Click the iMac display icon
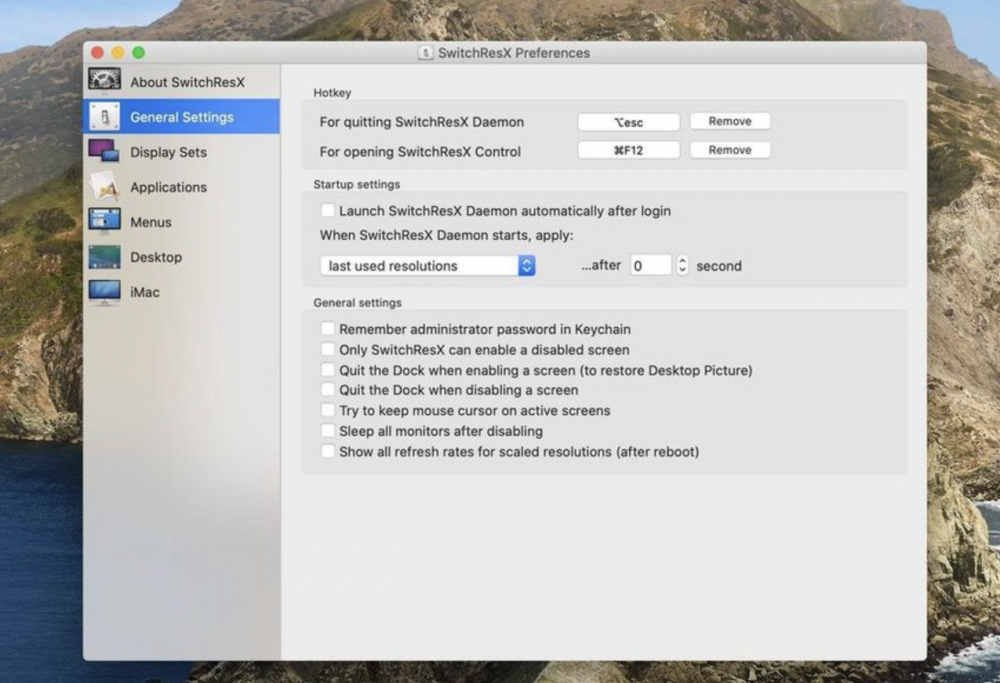Viewport: 1000px width, 683px height. pyautogui.click(x=105, y=292)
